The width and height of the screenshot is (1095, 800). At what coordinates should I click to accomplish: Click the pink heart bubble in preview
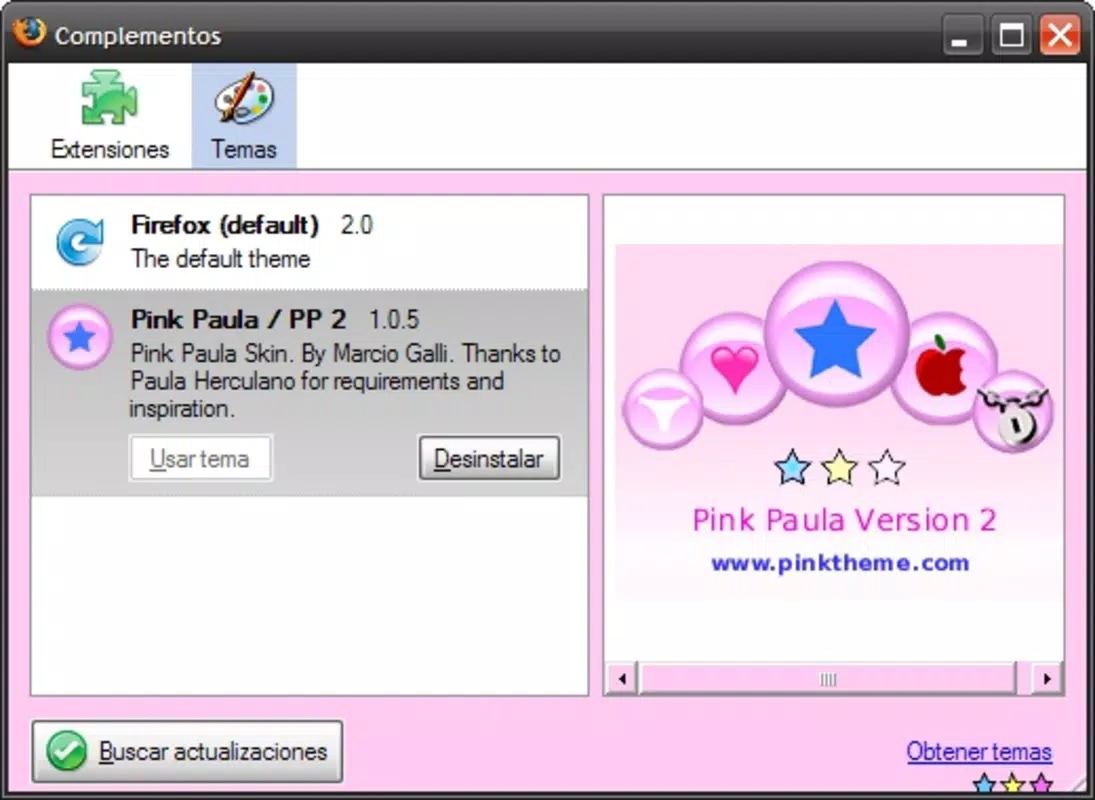coord(734,368)
